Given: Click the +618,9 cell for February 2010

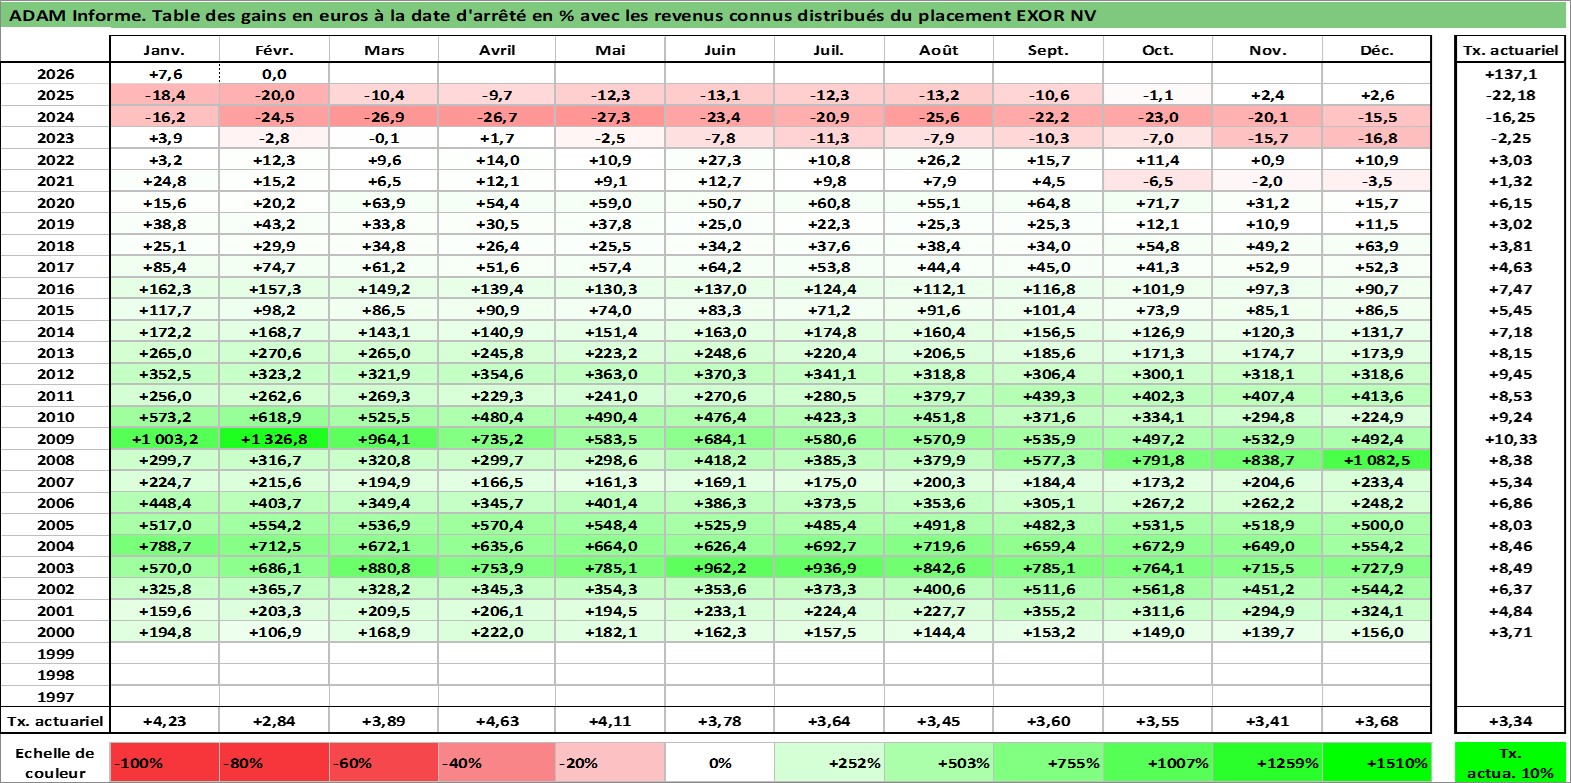Looking at the screenshot, I should click(274, 417).
